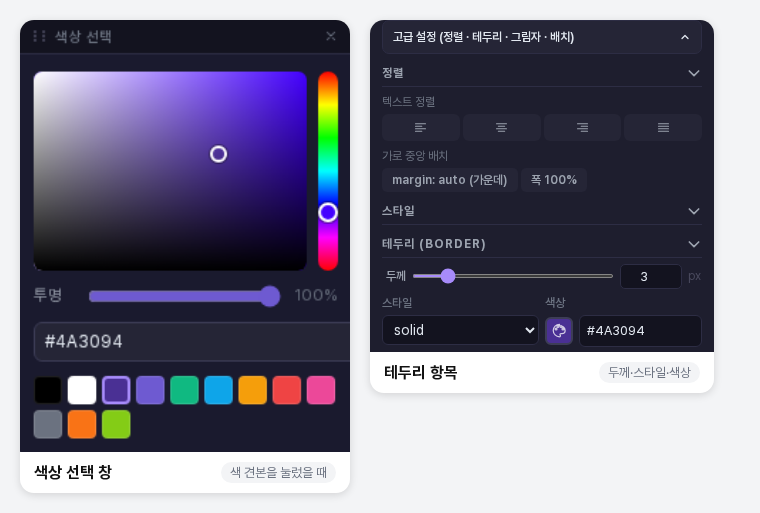Select the white color swatch
This screenshot has width=760, height=513.
82,390
